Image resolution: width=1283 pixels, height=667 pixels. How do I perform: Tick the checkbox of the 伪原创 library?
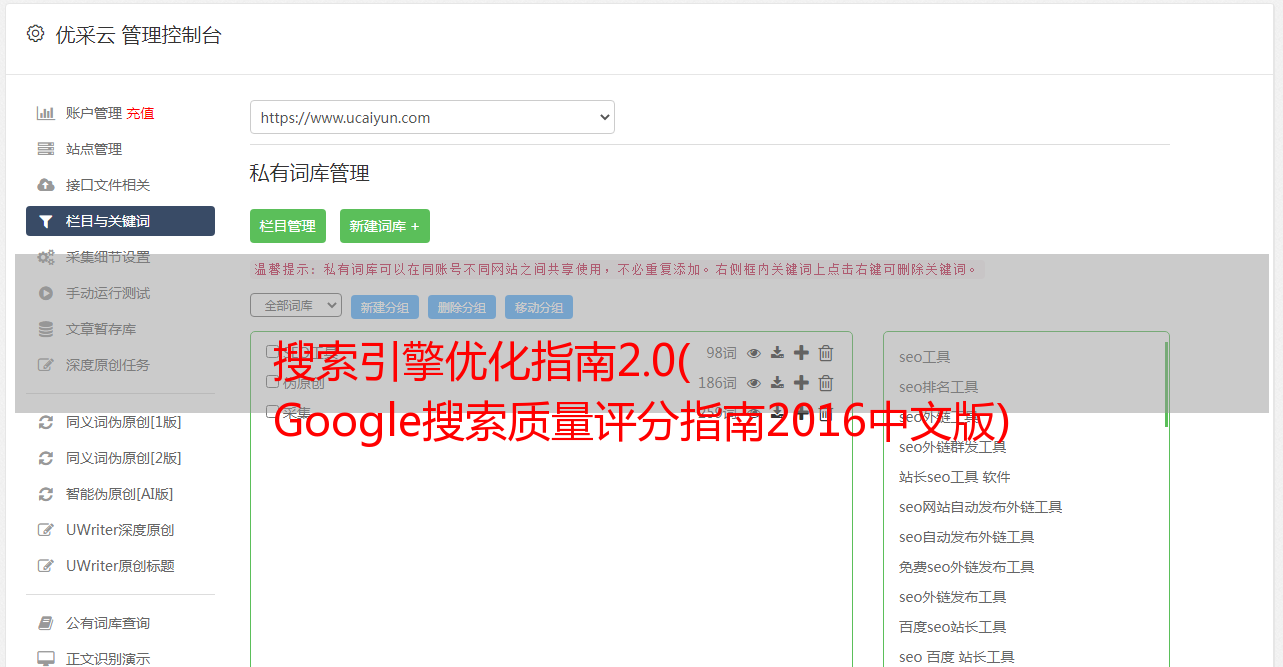coord(272,382)
